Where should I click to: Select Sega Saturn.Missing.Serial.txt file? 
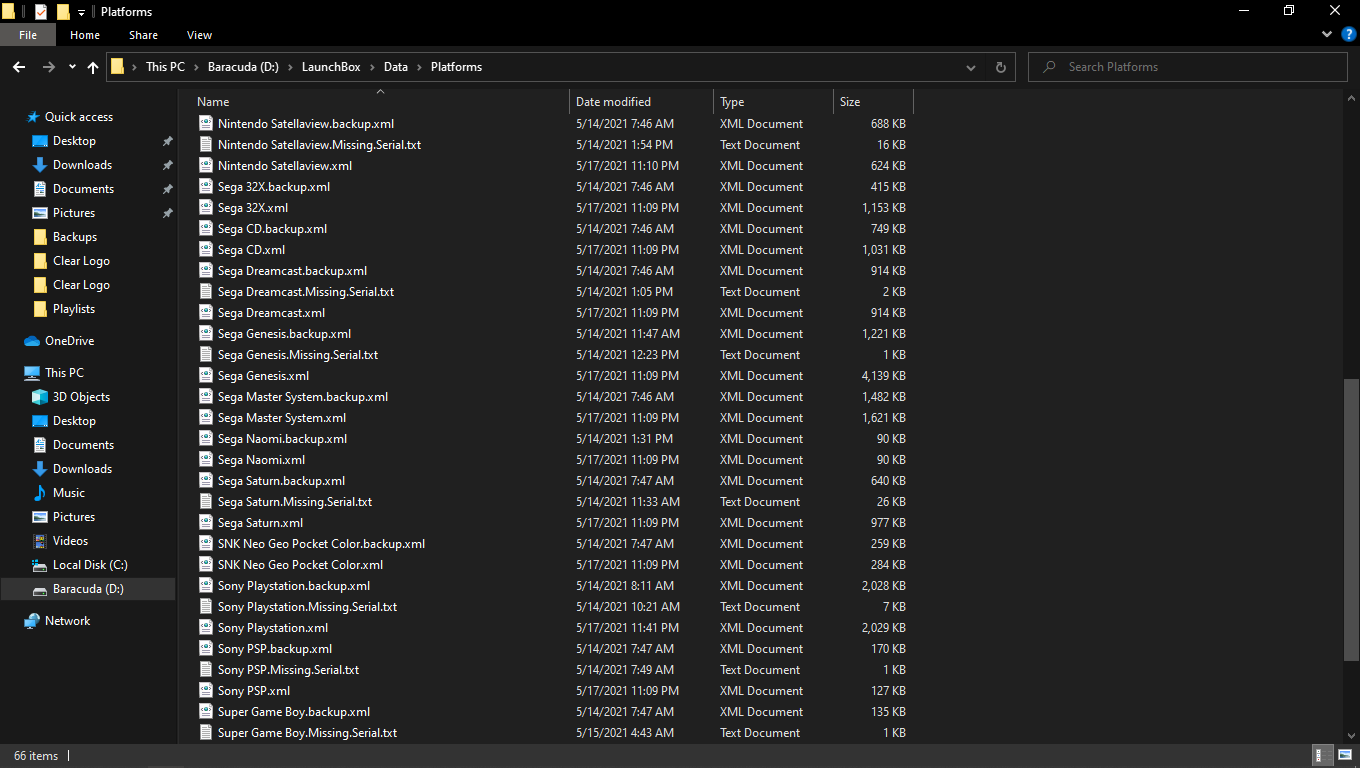point(295,502)
